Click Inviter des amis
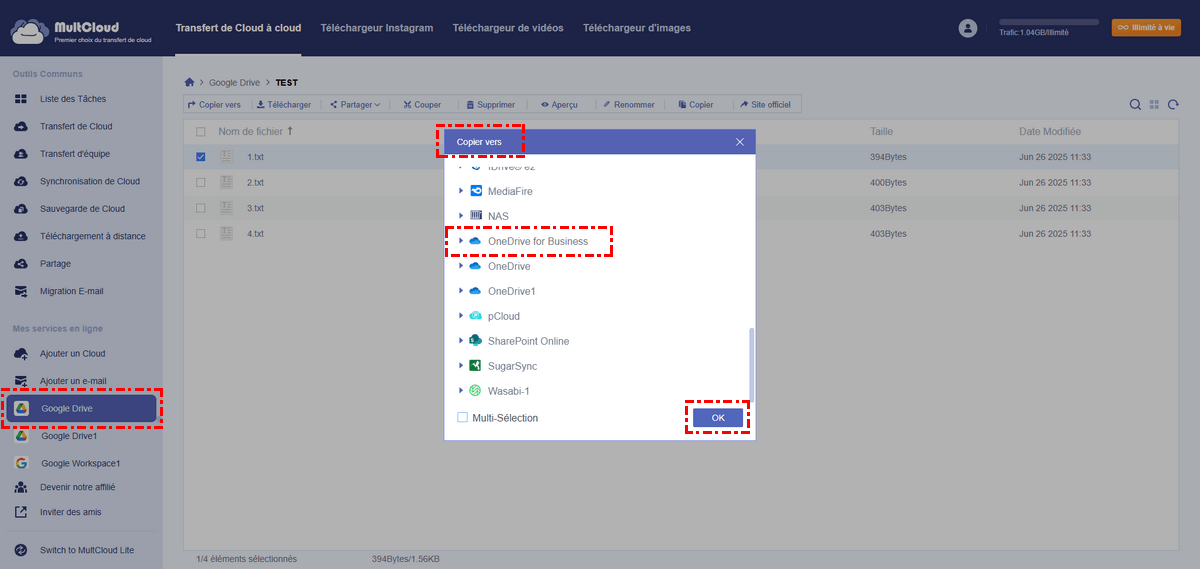 70,512
